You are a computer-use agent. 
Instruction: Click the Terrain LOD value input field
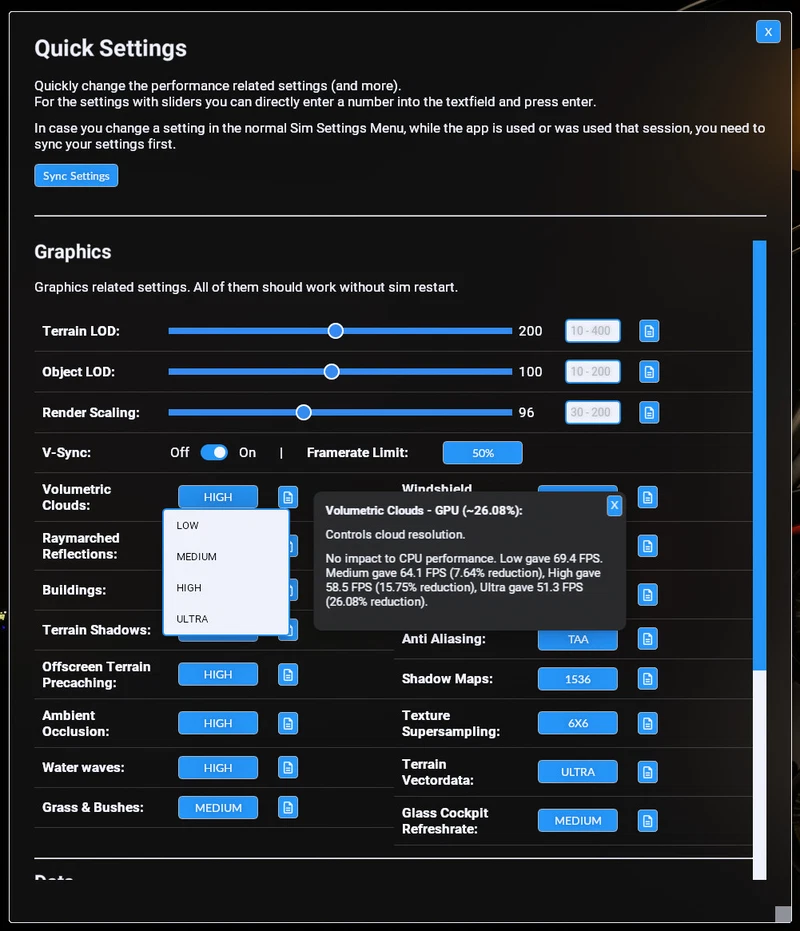pos(592,331)
